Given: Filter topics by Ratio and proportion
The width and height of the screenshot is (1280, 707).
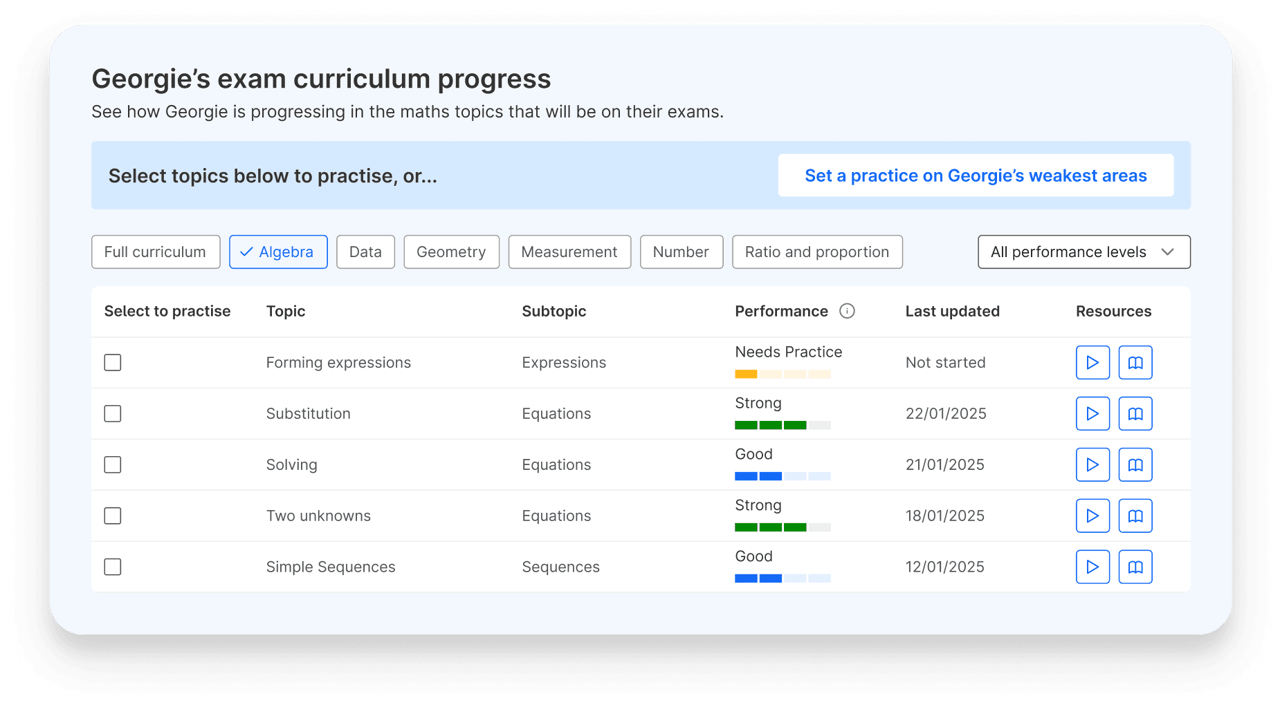Looking at the screenshot, I should pos(817,251).
